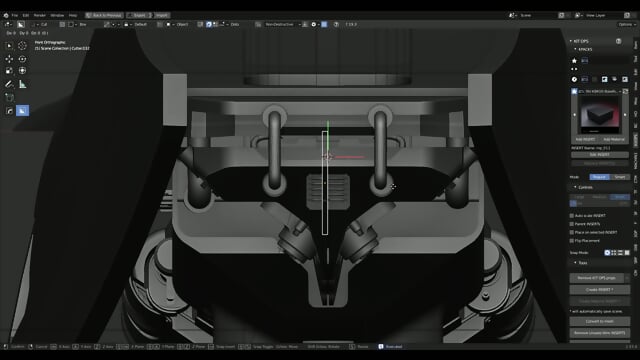The height and width of the screenshot is (360, 640).
Task: Enable Parent INSERTs checkbox
Action: (572, 224)
